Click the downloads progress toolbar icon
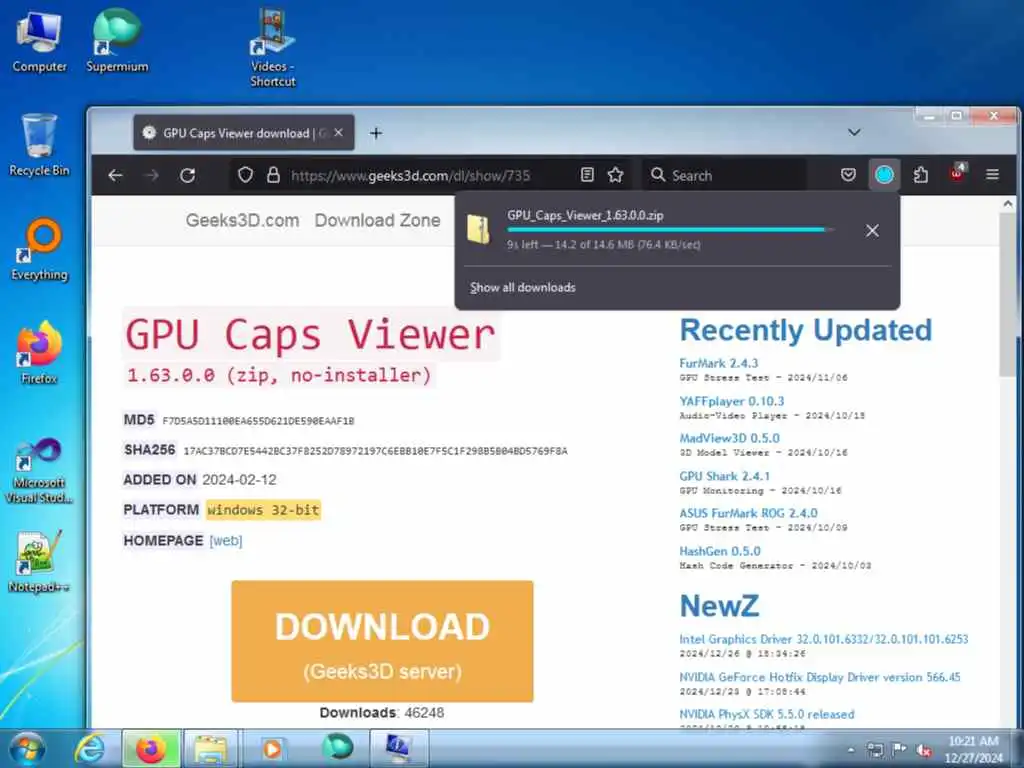This screenshot has height=768, width=1024. (884, 175)
